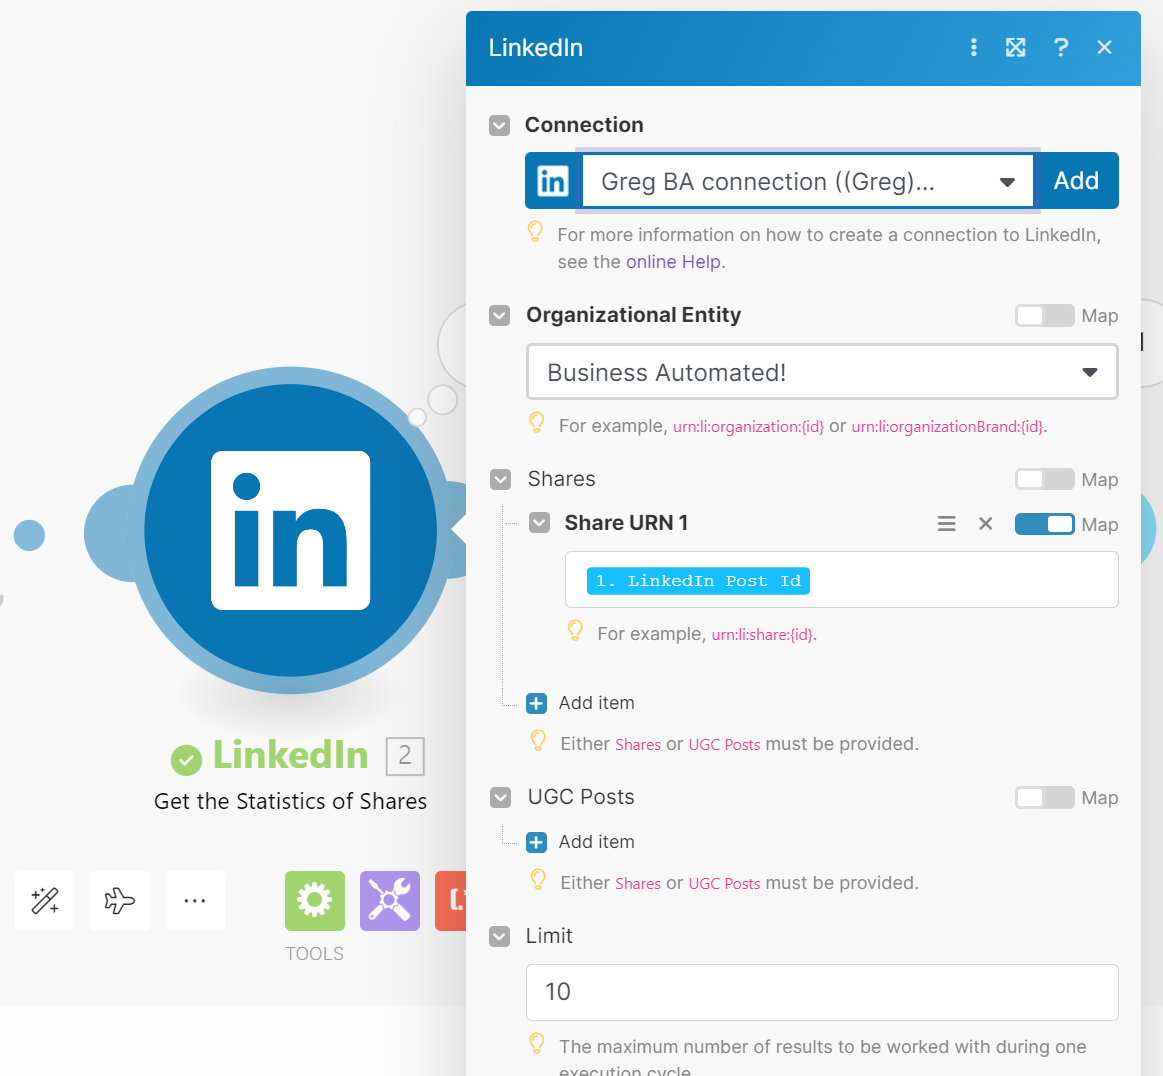Image resolution: width=1163 pixels, height=1076 pixels.
Task: Toggle Map for Shares
Action: click(1044, 480)
